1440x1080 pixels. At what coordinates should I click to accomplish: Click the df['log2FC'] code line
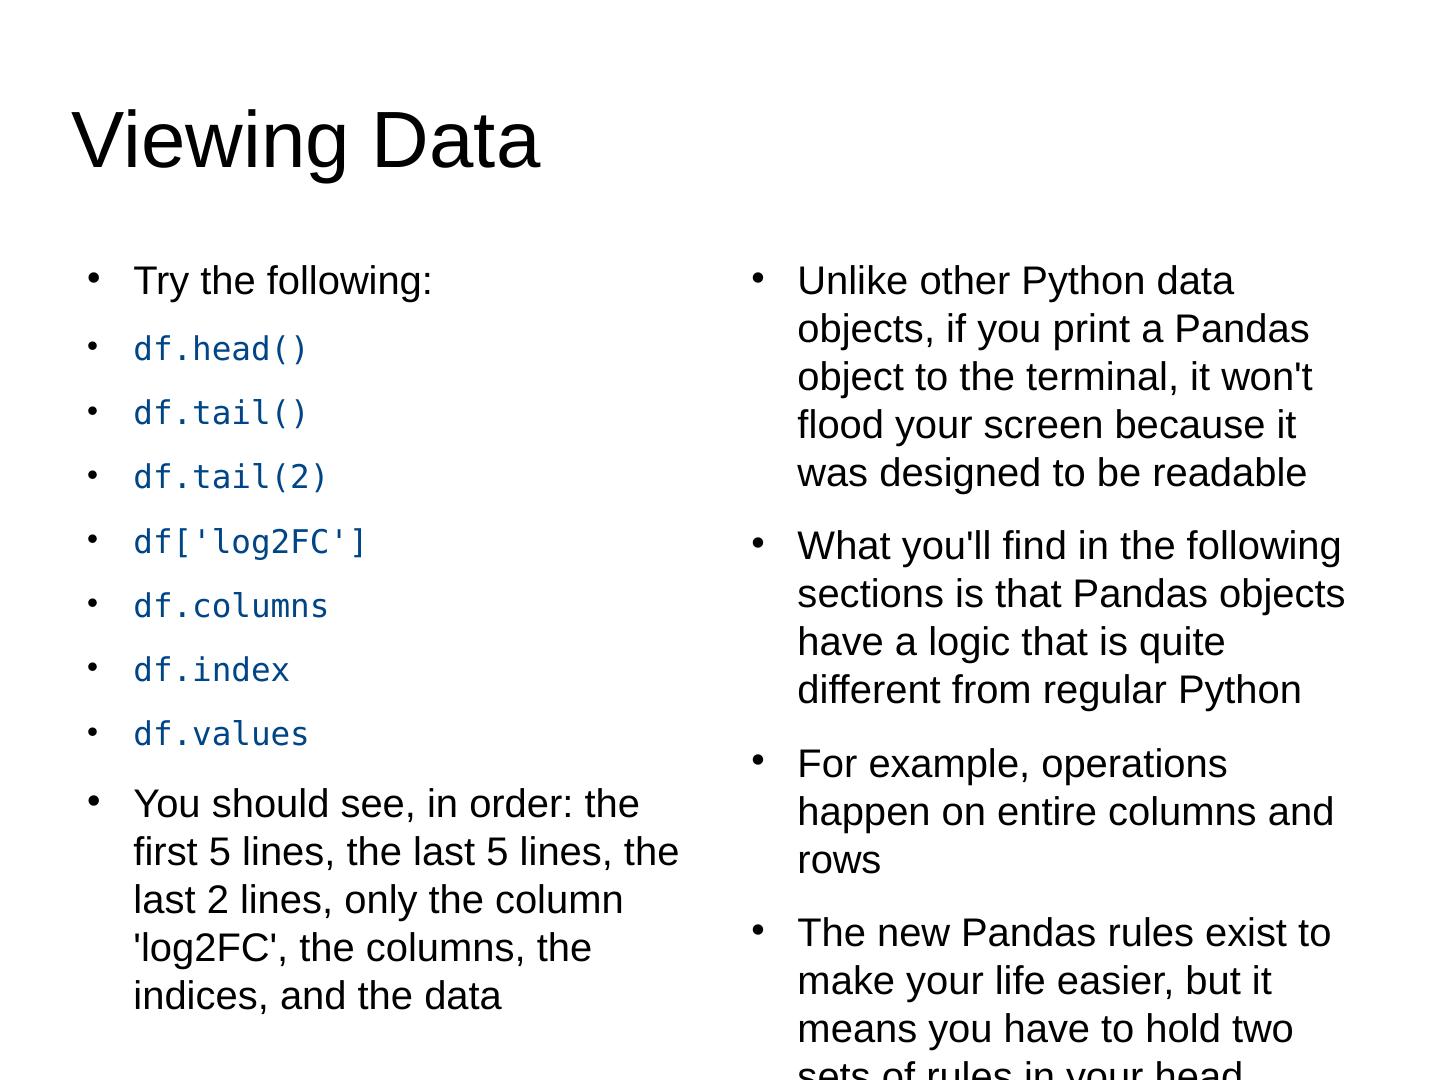point(250,542)
